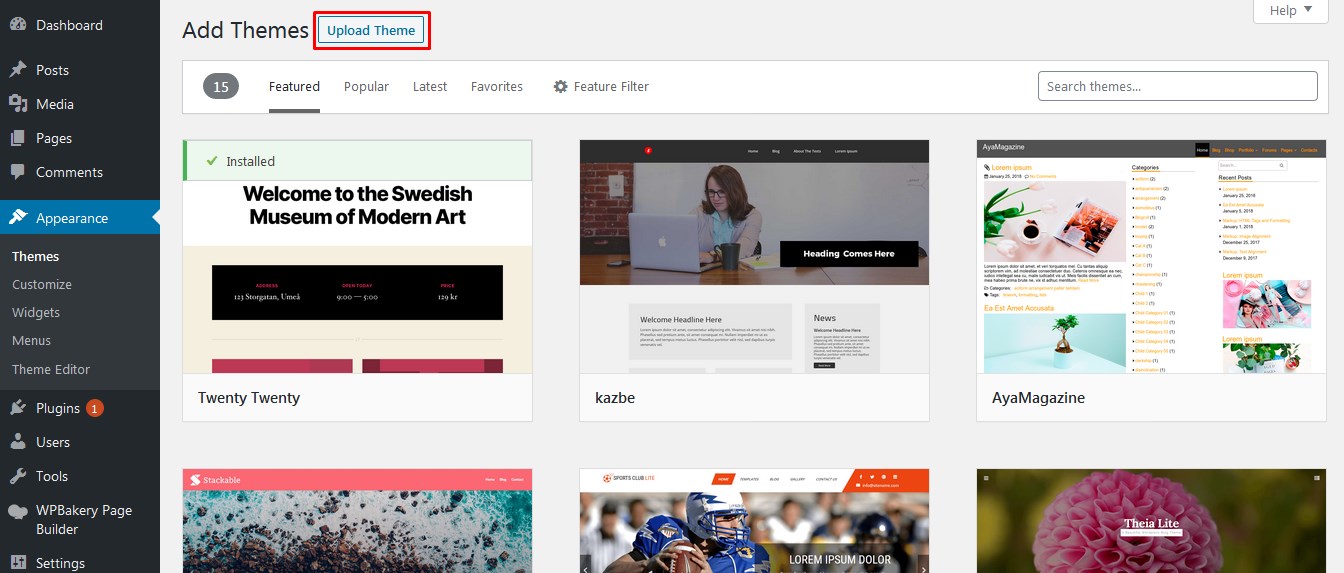Viewport: 1344px width, 573px height.
Task: Click the WPBakery Page Builder cloud icon
Action: click(17, 511)
